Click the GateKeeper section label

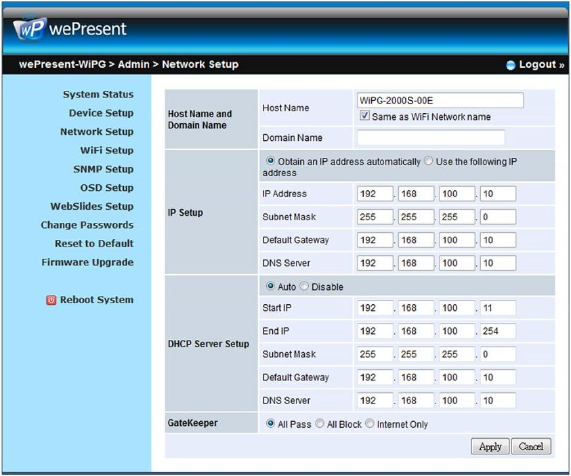coord(193,423)
